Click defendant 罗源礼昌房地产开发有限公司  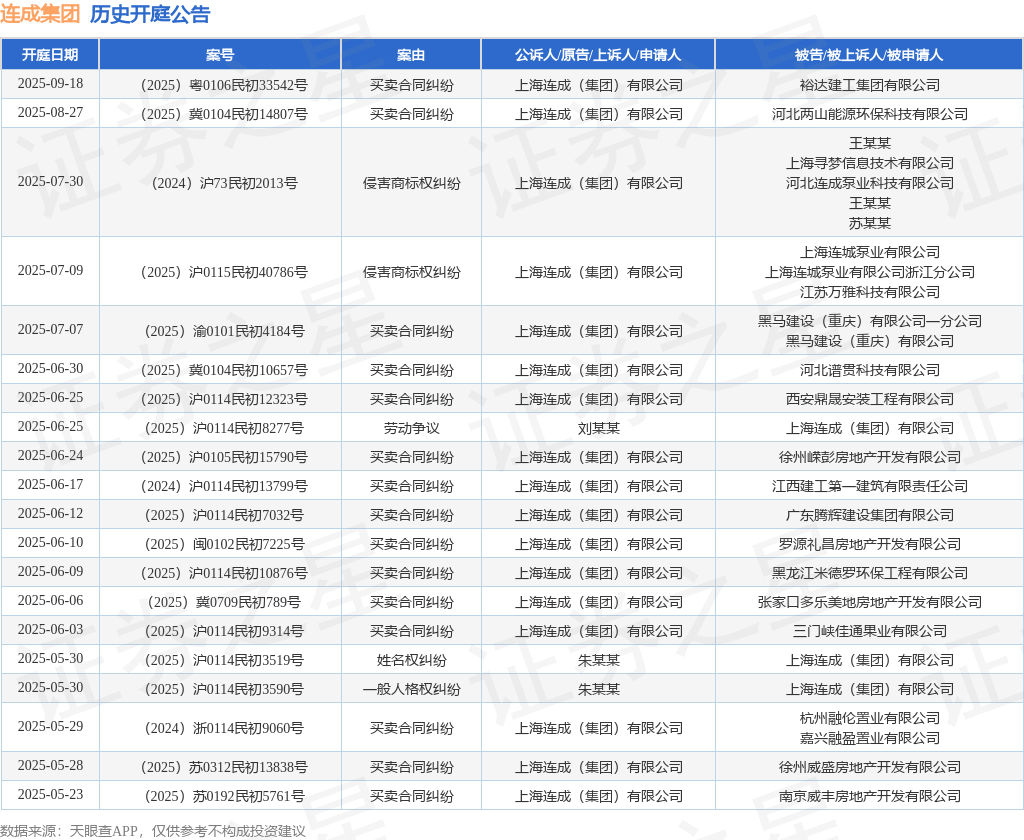[x=869, y=544]
